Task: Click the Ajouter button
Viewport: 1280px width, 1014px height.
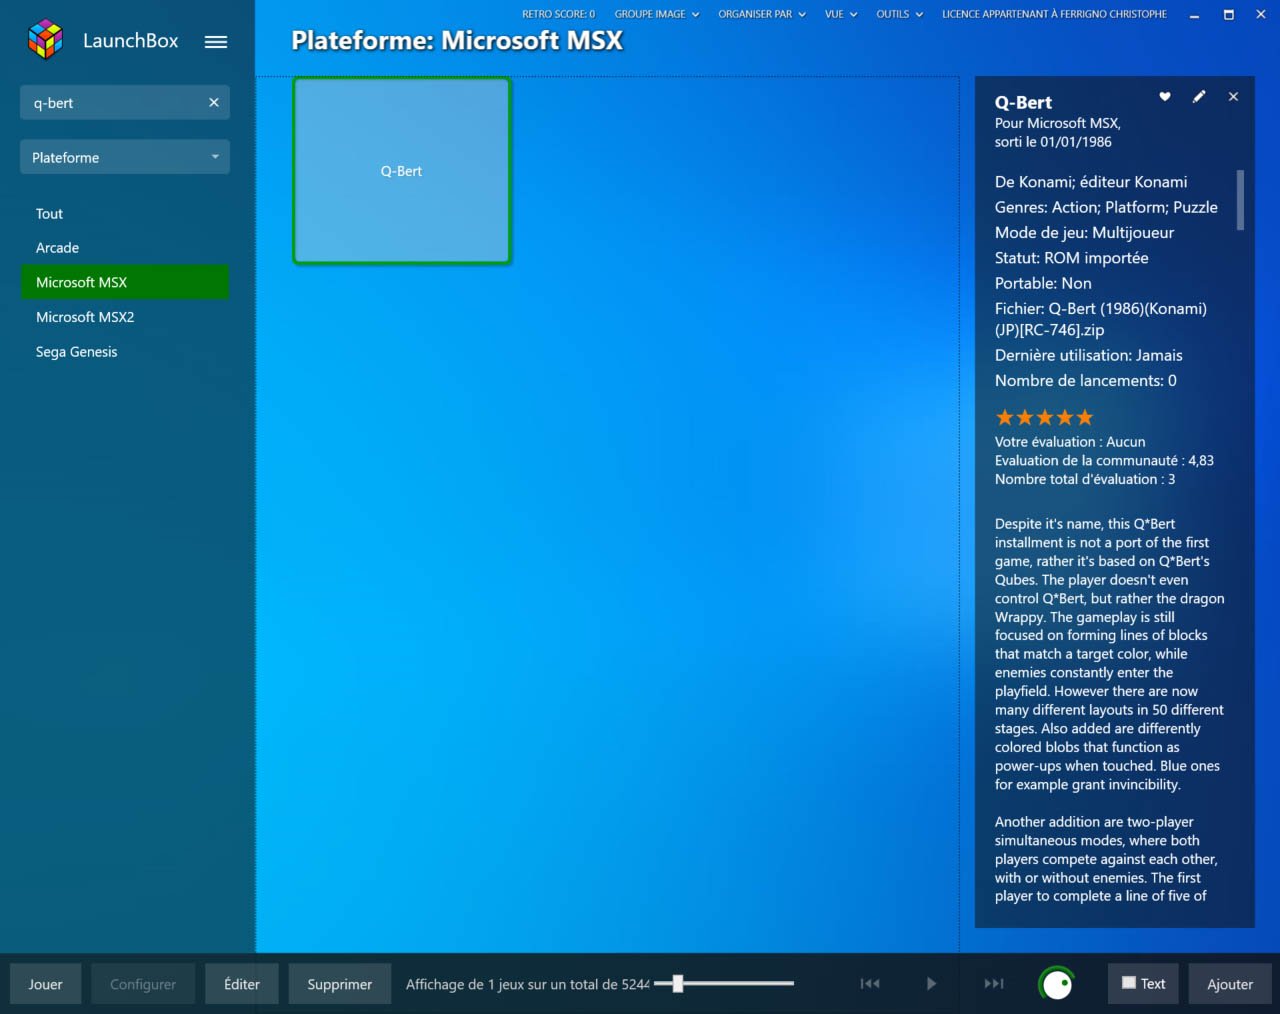Action: [x=1230, y=984]
